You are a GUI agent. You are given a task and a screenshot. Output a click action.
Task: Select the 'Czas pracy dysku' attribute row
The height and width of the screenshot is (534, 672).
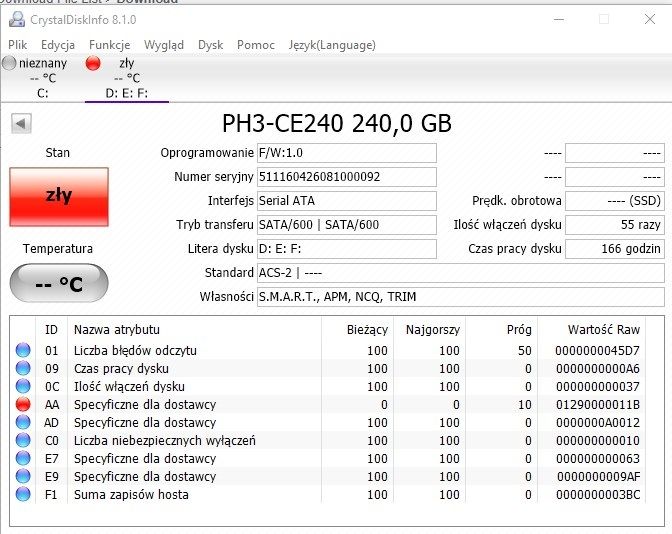pyautogui.click(x=330, y=368)
